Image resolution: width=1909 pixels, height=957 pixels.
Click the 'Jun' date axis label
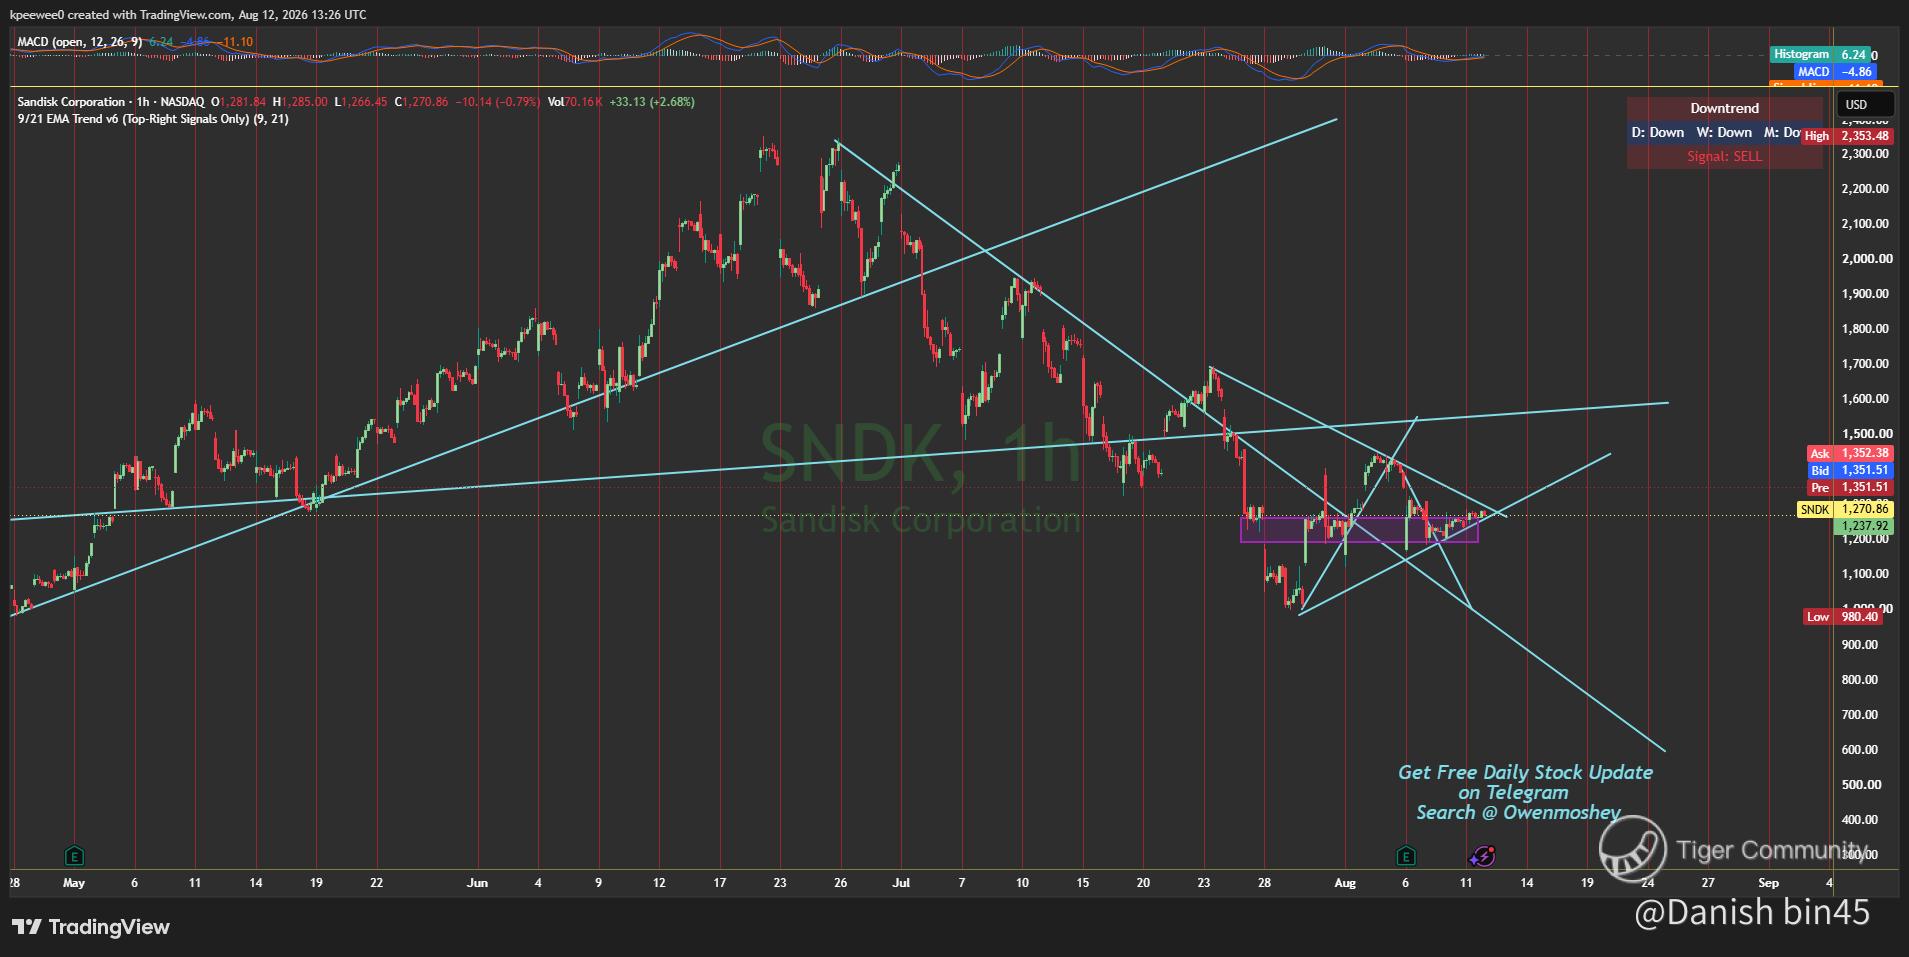(477, 883)
